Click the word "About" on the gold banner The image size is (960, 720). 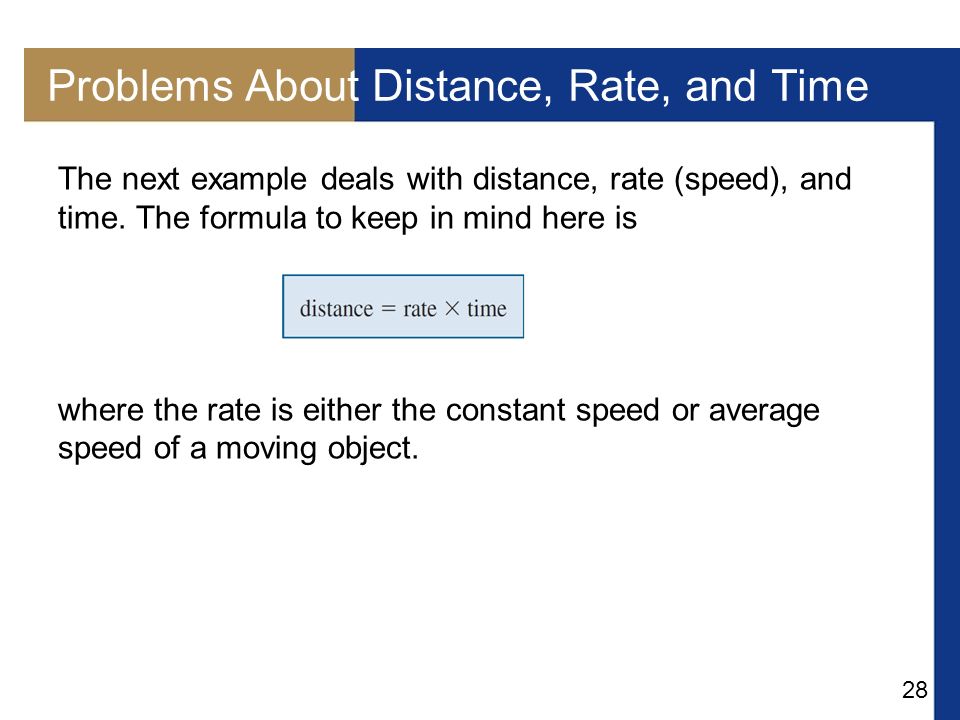pos(302,85)
